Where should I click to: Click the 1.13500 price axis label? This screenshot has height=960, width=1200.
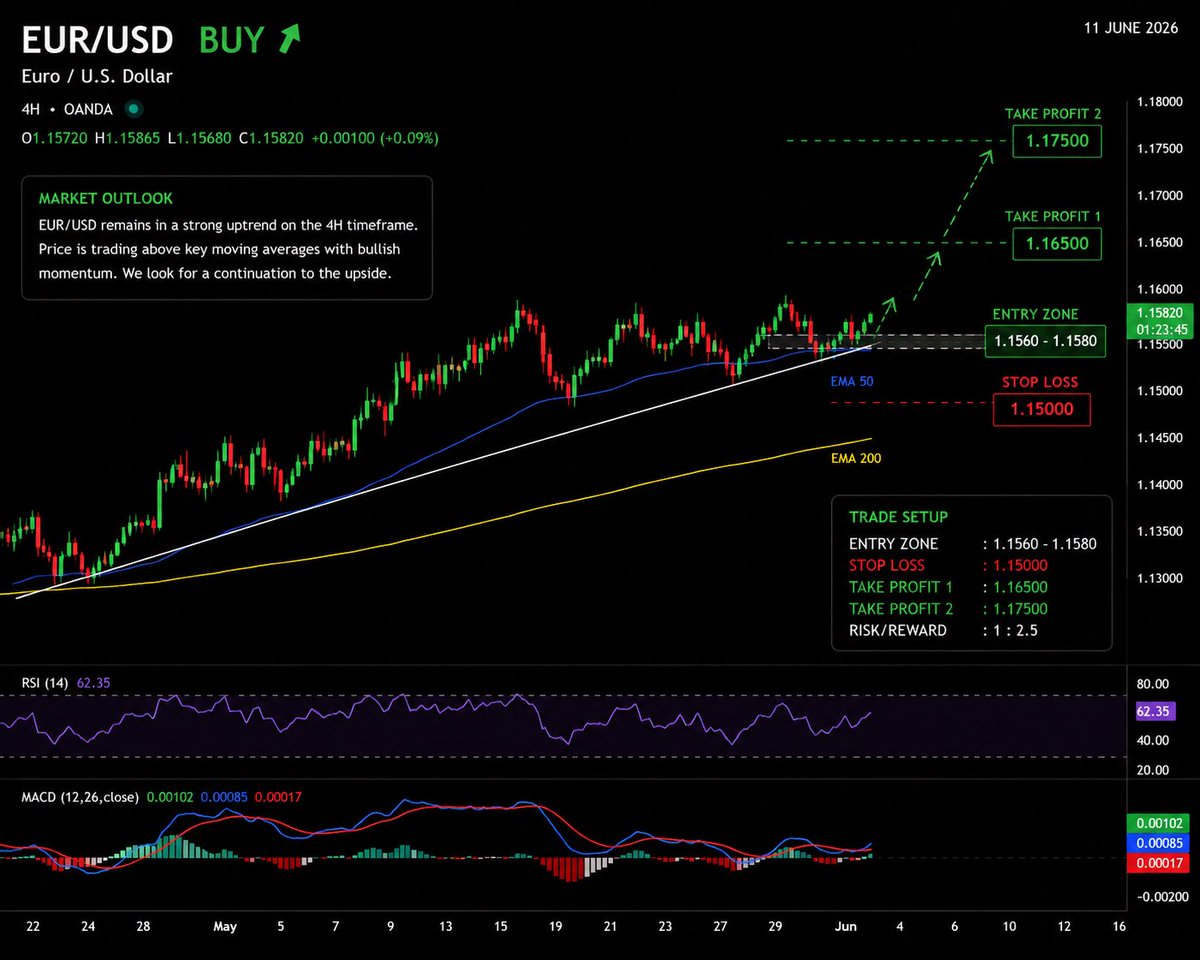click(1159, 533)
